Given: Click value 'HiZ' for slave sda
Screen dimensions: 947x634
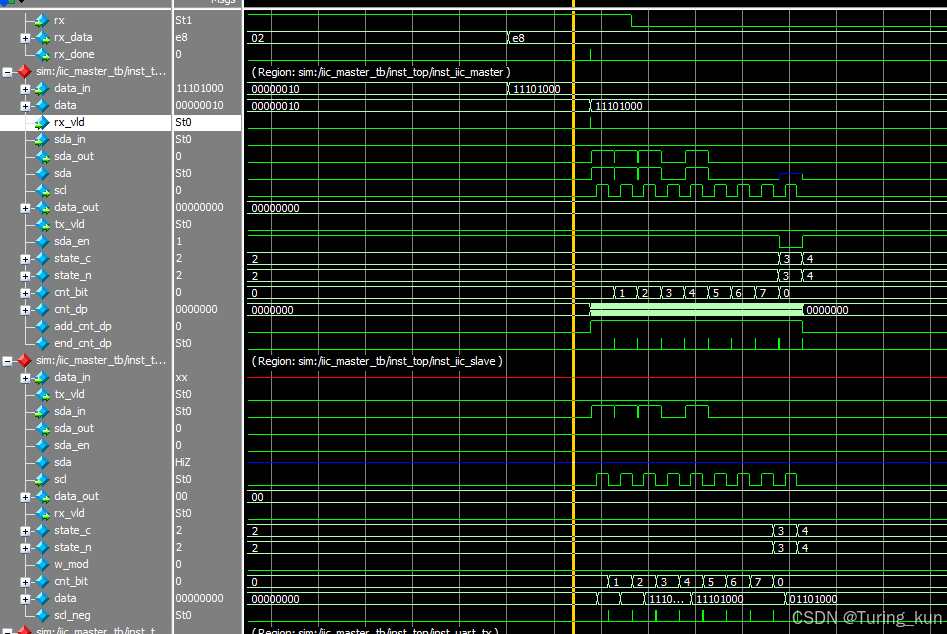Looking at the screenshot, I should click(x=182, y=462).
